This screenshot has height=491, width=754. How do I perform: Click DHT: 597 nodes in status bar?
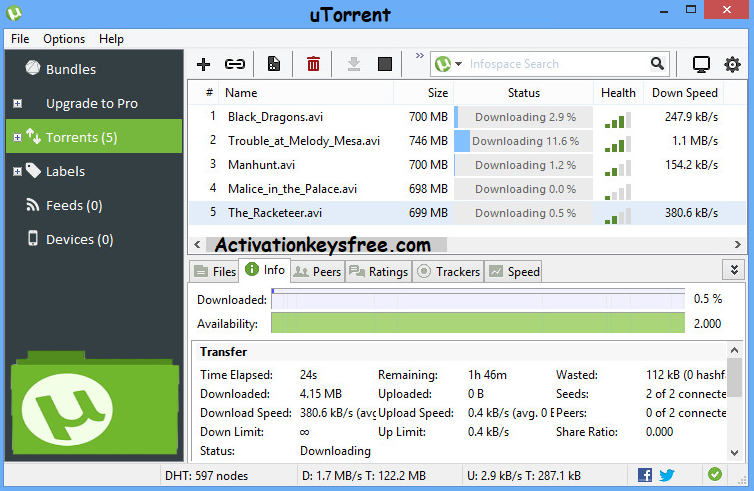click(206, 476)
